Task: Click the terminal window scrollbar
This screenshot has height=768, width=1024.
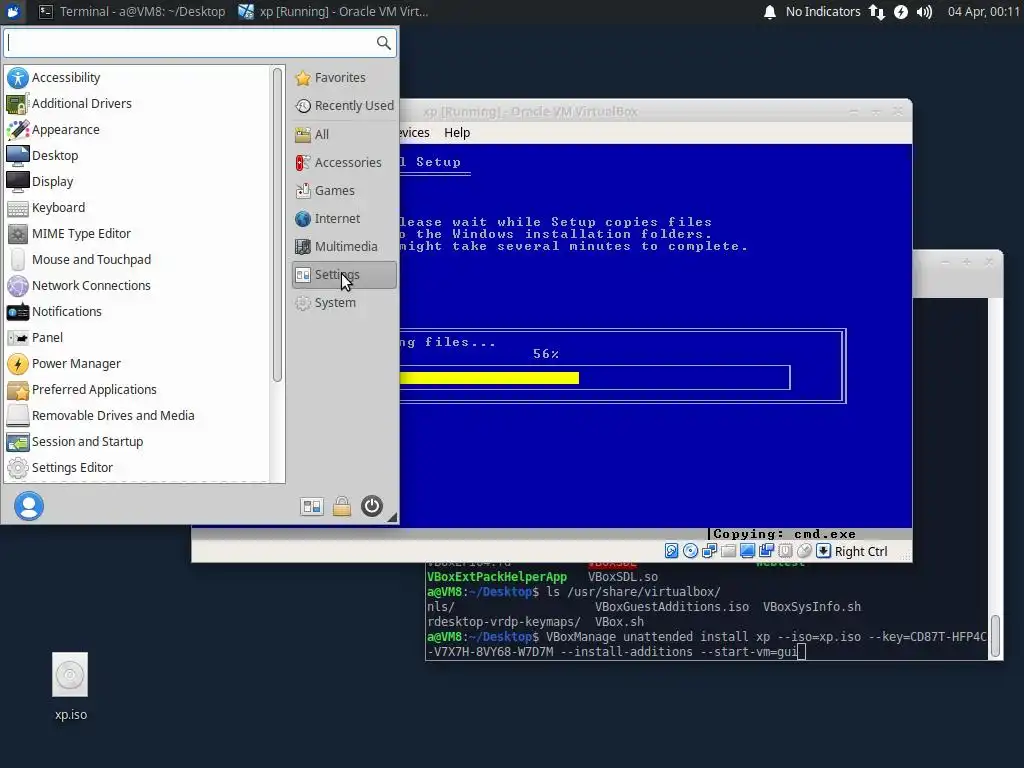Action: pyautogui.click(x=995, y=636)
